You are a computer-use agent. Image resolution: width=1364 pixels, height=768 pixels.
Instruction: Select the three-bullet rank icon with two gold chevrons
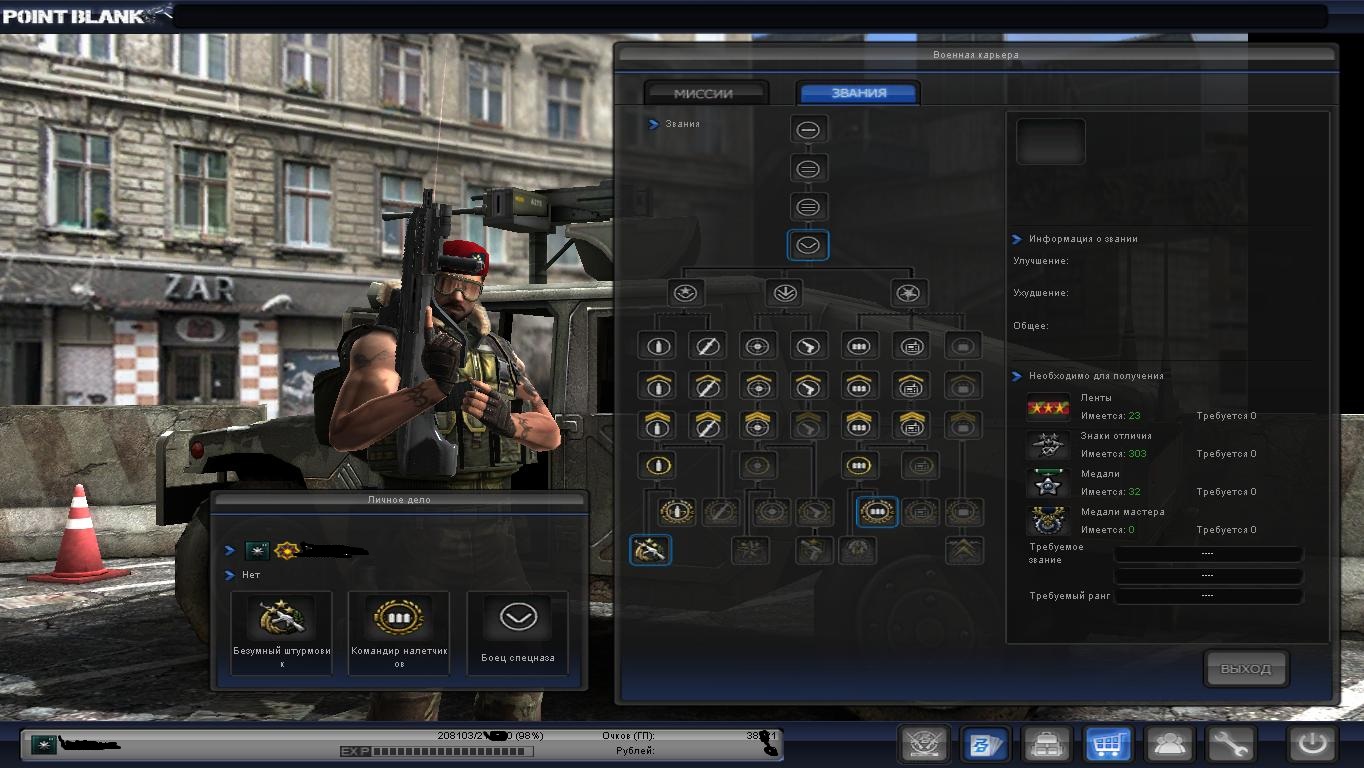tap(859, 425)
